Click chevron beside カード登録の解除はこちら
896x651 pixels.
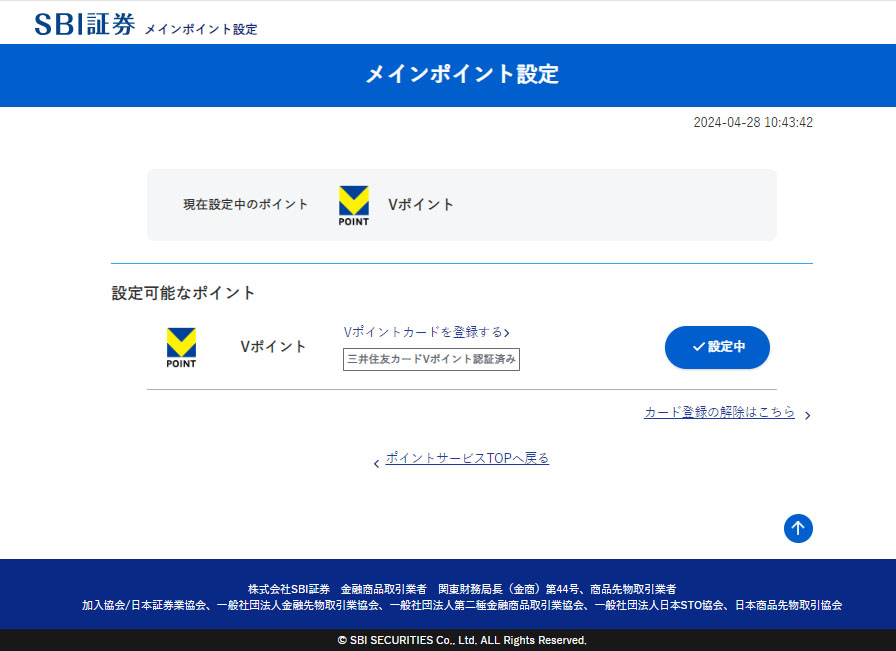click(x=807, y=415)
